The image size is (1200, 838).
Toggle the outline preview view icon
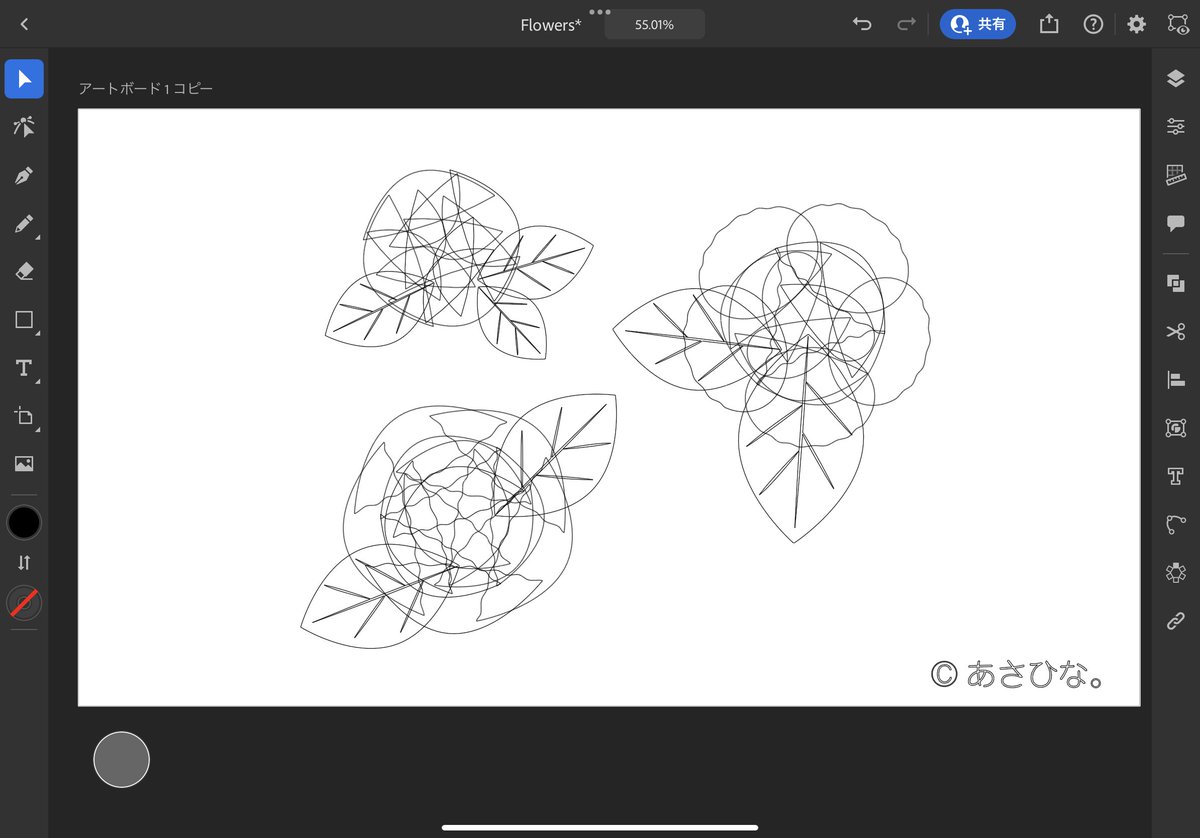[x=1177, y=24]
